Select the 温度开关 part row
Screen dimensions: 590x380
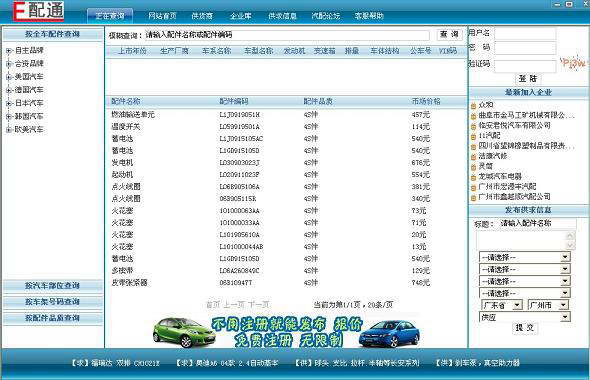(286, 126)
